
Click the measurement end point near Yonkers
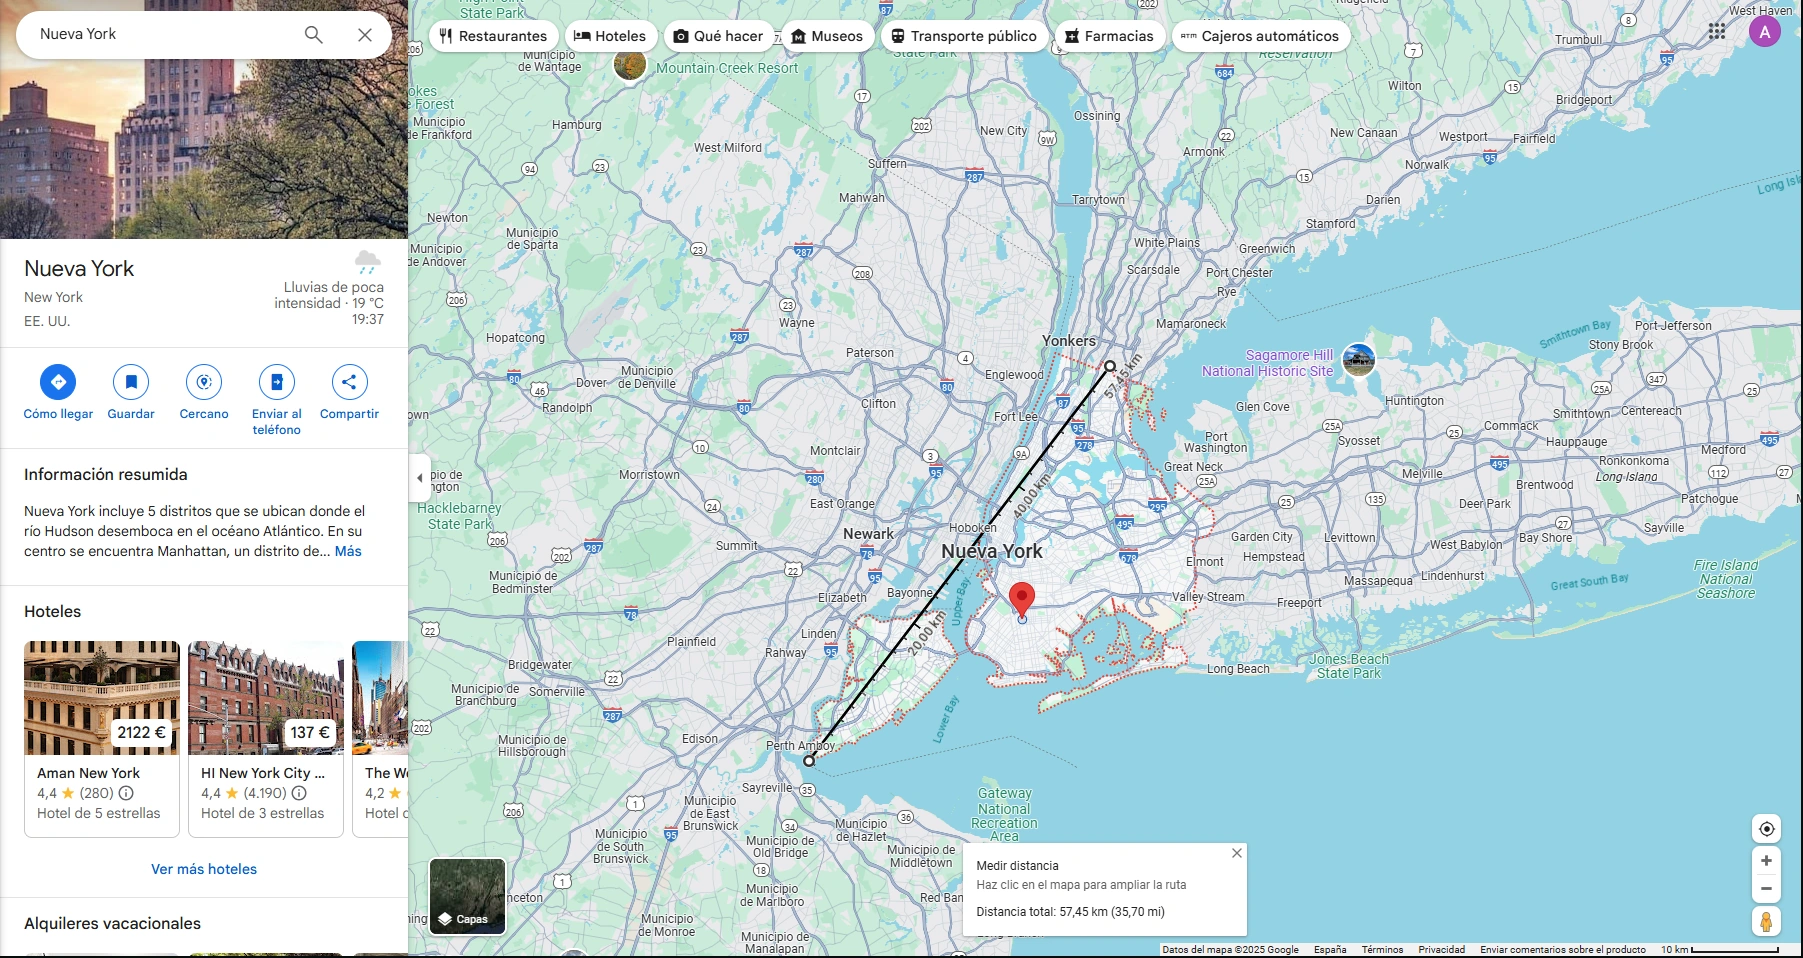(x=1110, y=366)
